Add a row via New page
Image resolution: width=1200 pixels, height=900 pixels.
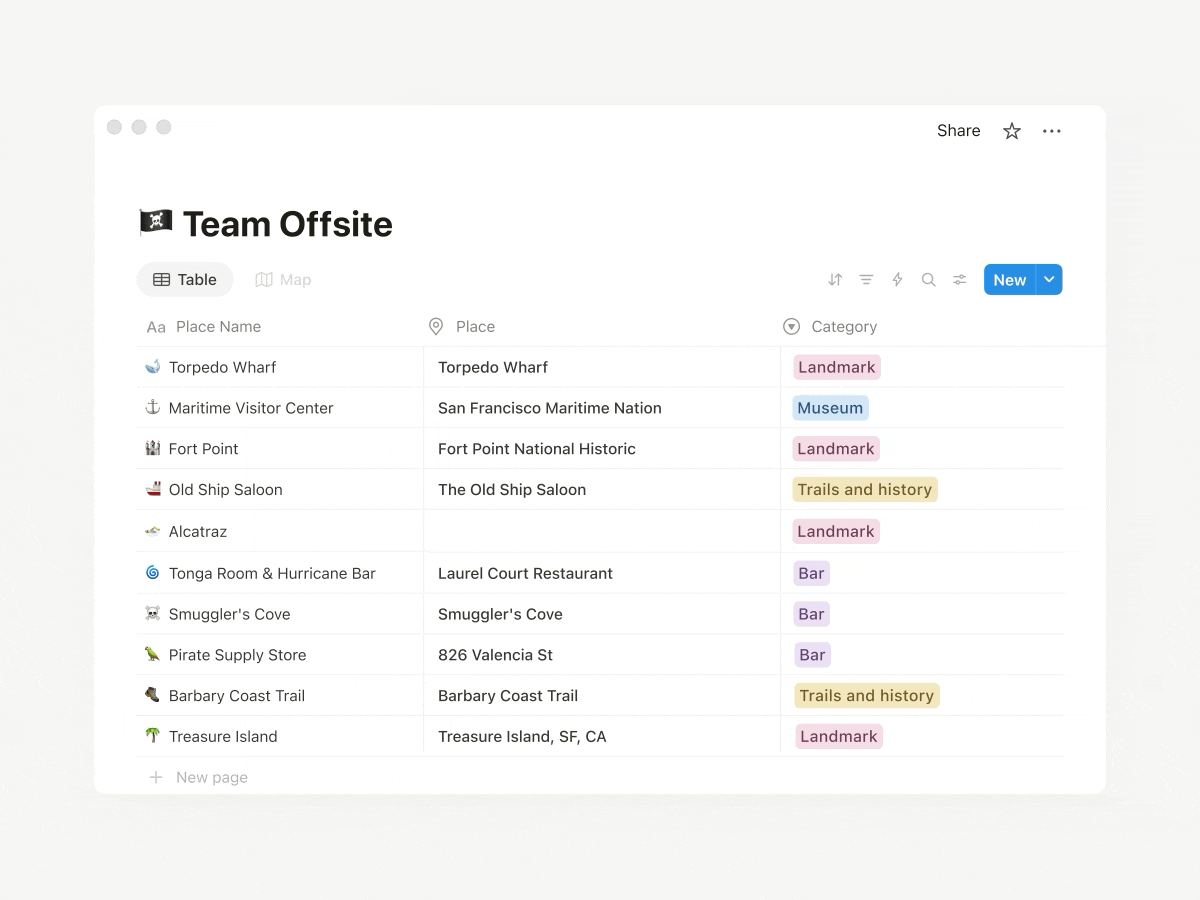click(198, 777)
